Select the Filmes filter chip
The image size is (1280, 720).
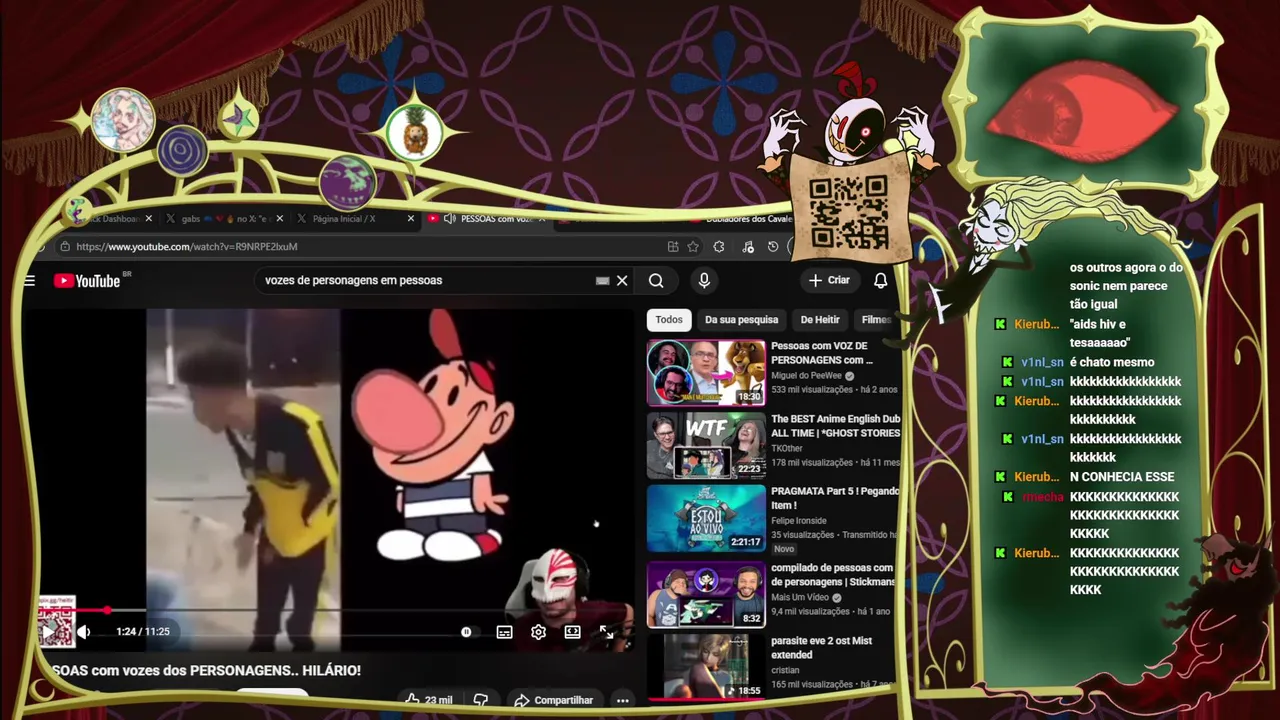(x=876, y=320)
